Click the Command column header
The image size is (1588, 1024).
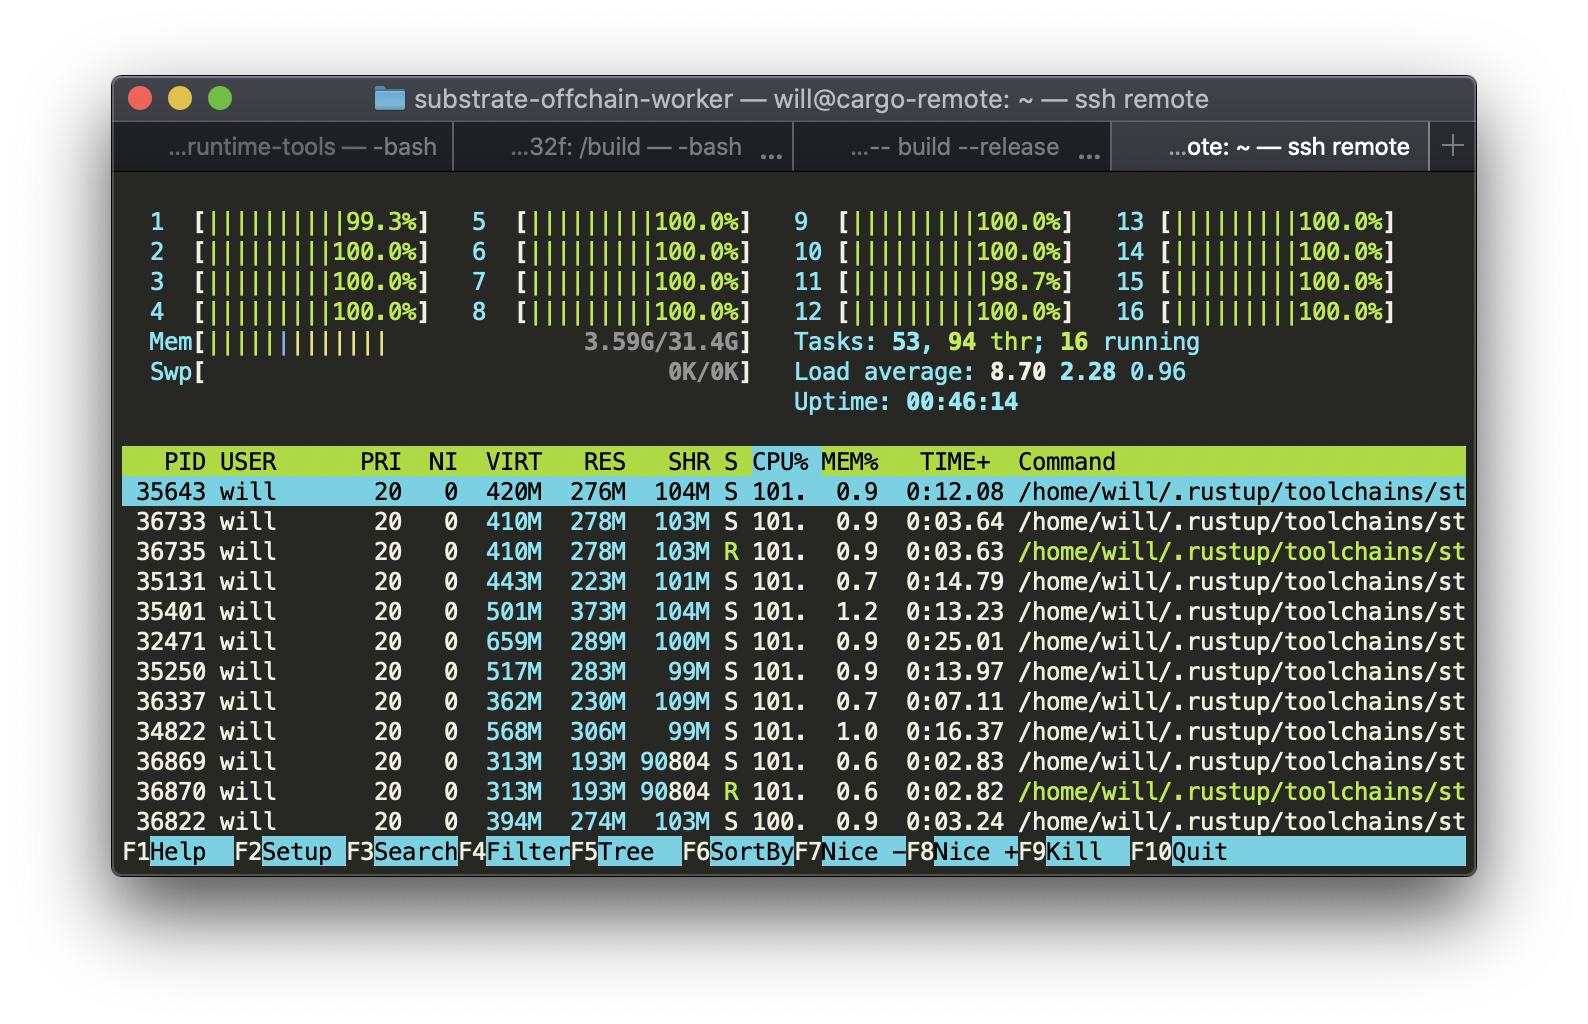pyautogui.click(x=1067, y=462)
